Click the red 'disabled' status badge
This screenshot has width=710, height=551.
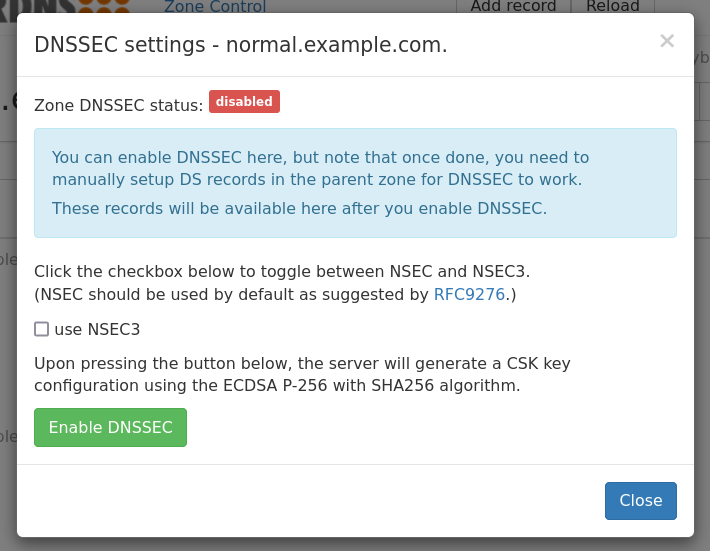(244, 102)
